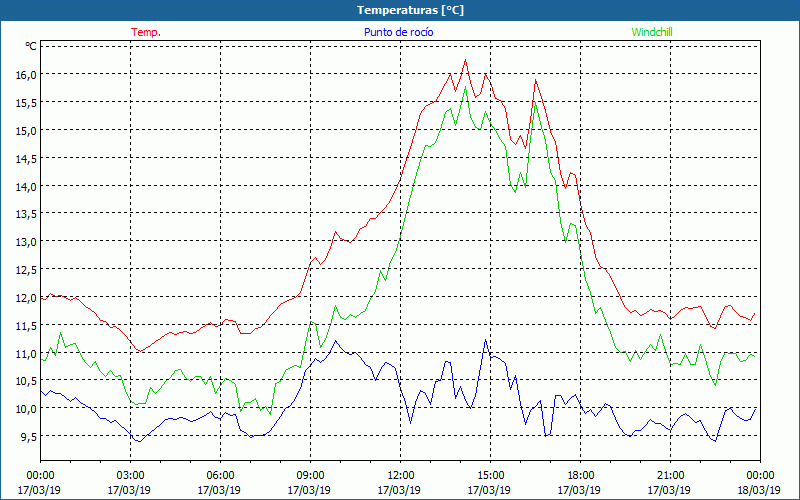Image resolution: width=800 pixels, height=500 pixels.
Task: Click the '14,5' y-axis value
Action: click(x=26, y=159)
